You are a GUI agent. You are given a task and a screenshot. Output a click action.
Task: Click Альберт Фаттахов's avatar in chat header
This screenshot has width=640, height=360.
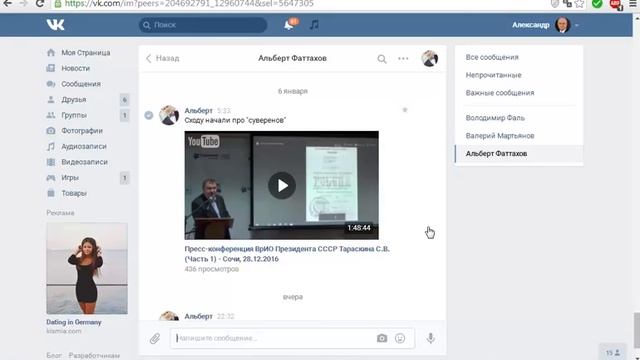pos(429,58)
